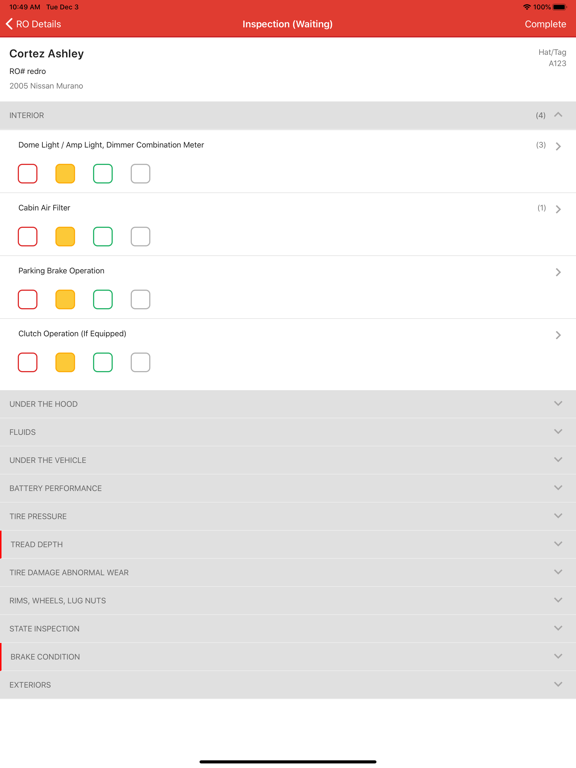Select Dome Light / Amp Light label

[111, 145]
